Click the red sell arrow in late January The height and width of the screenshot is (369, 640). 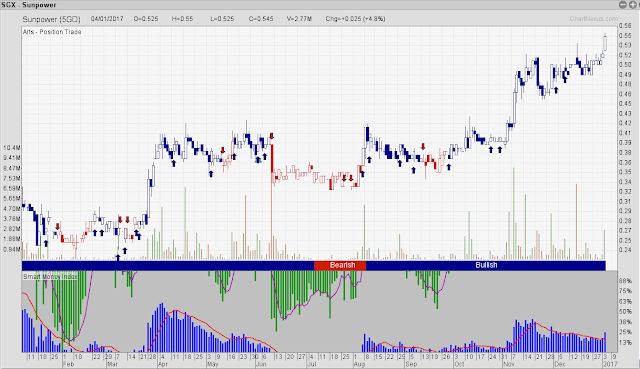tap(58, 227)
